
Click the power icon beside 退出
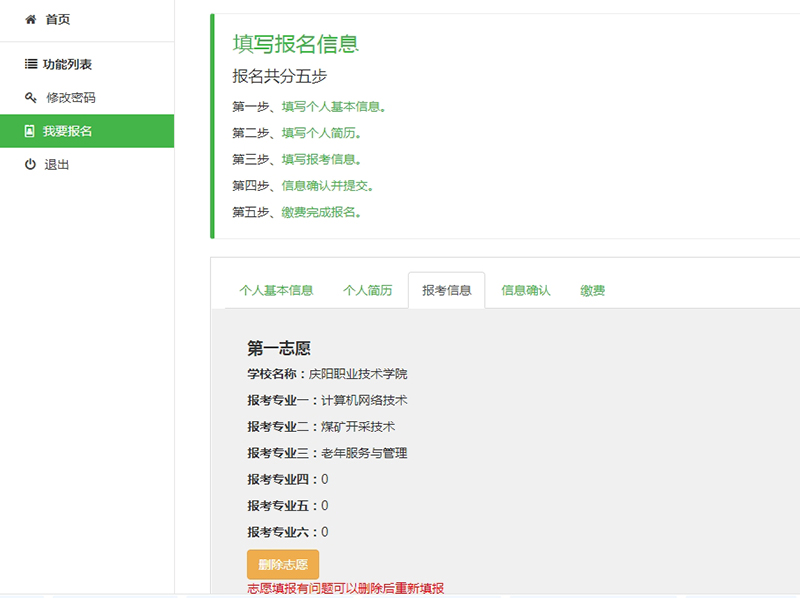tap(30, 164)
